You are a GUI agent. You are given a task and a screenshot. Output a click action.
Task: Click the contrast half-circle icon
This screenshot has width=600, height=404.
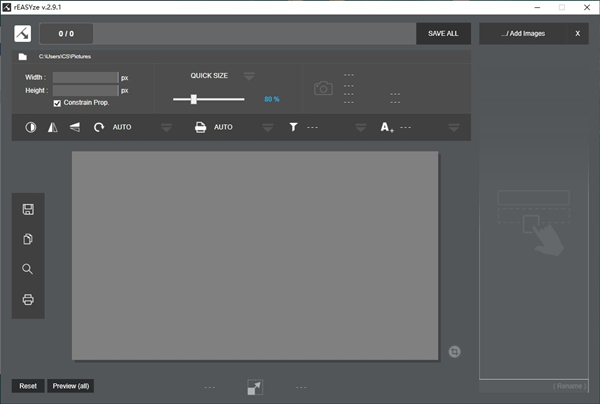coord(31,127)
